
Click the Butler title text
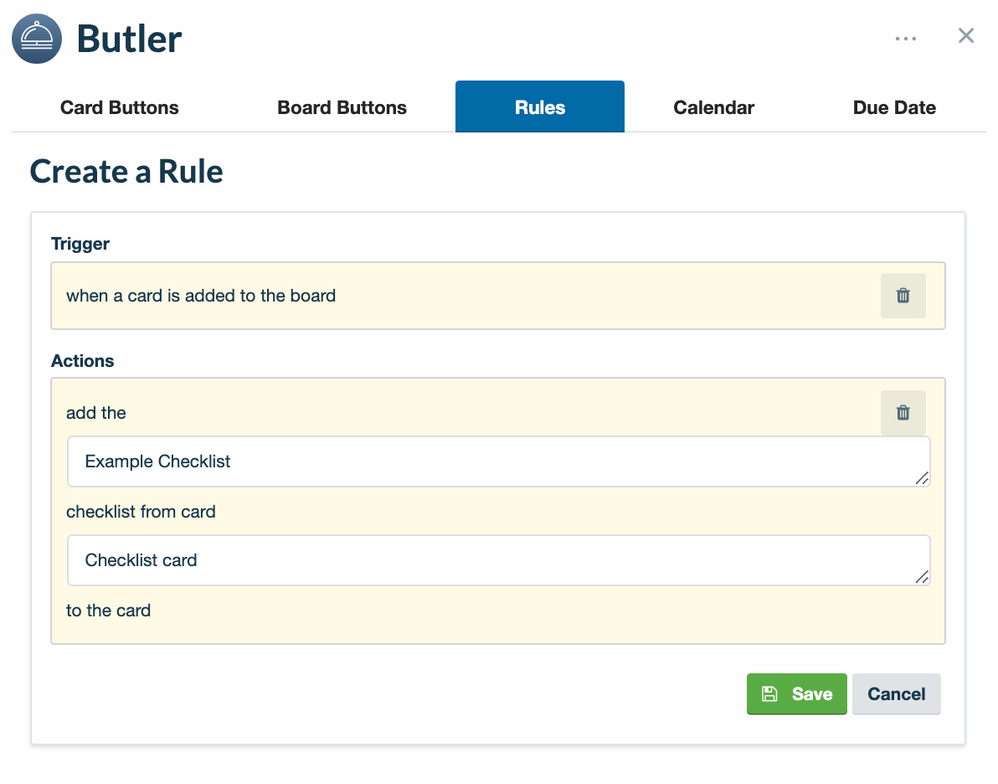pyautogui.click(x=129, y=39)
